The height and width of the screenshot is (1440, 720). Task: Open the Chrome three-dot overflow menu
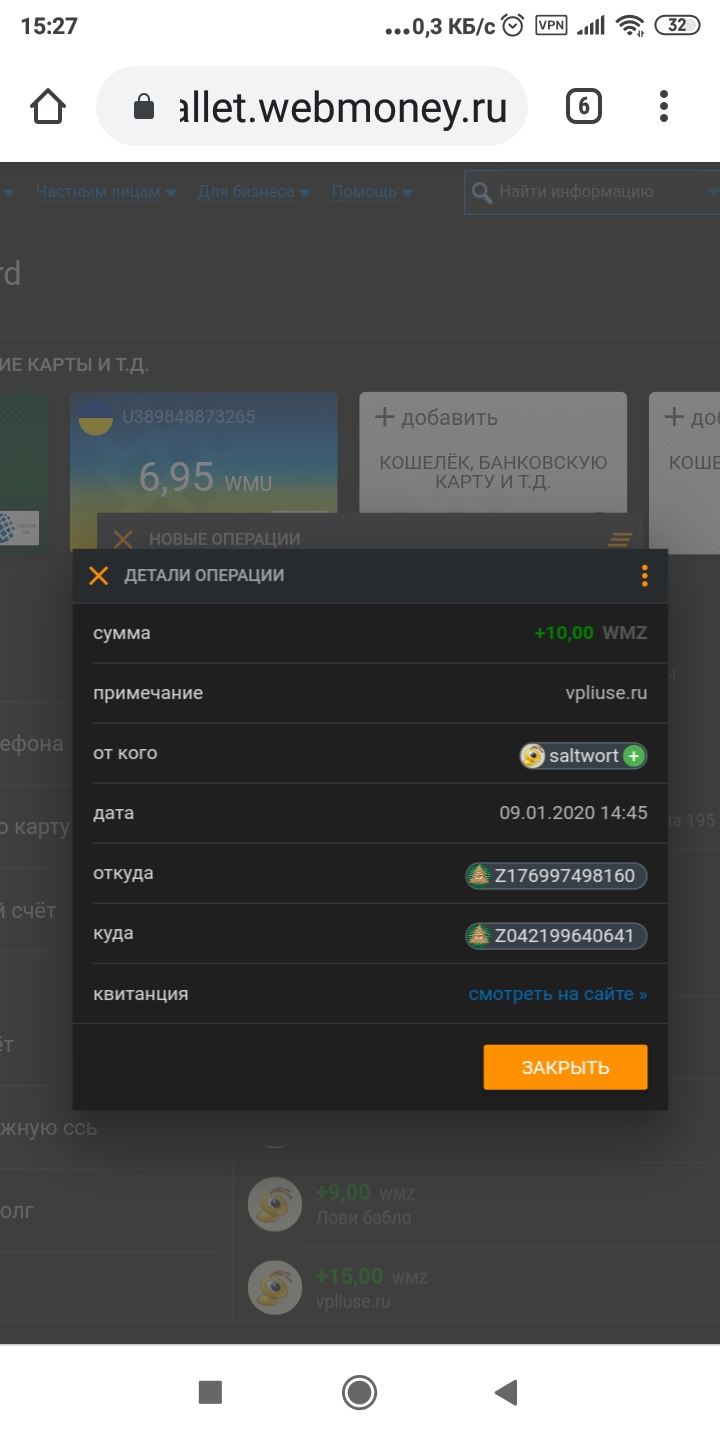[x=664, y=106]
